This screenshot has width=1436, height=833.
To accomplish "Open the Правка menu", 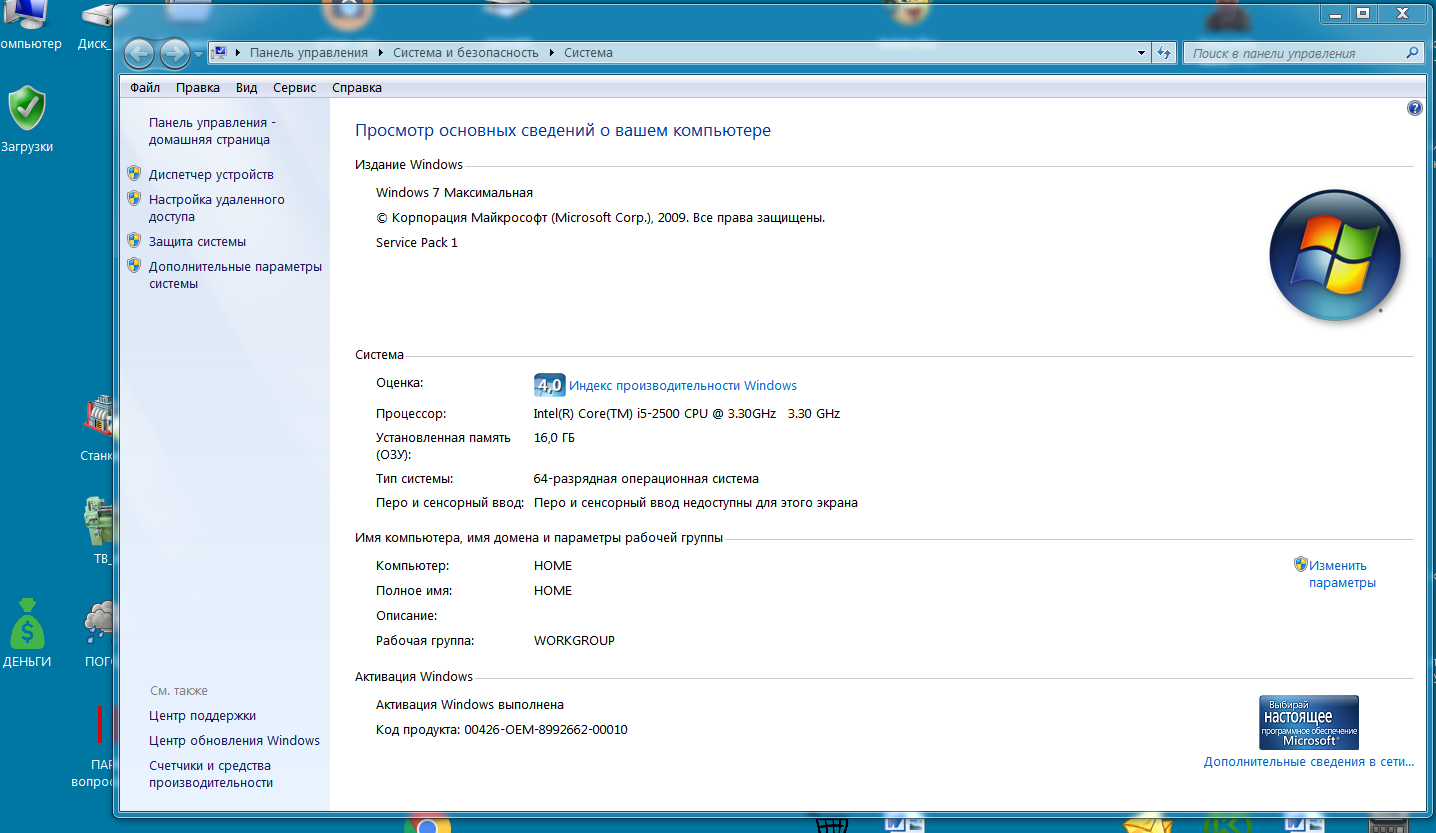I will click(198, 88).
